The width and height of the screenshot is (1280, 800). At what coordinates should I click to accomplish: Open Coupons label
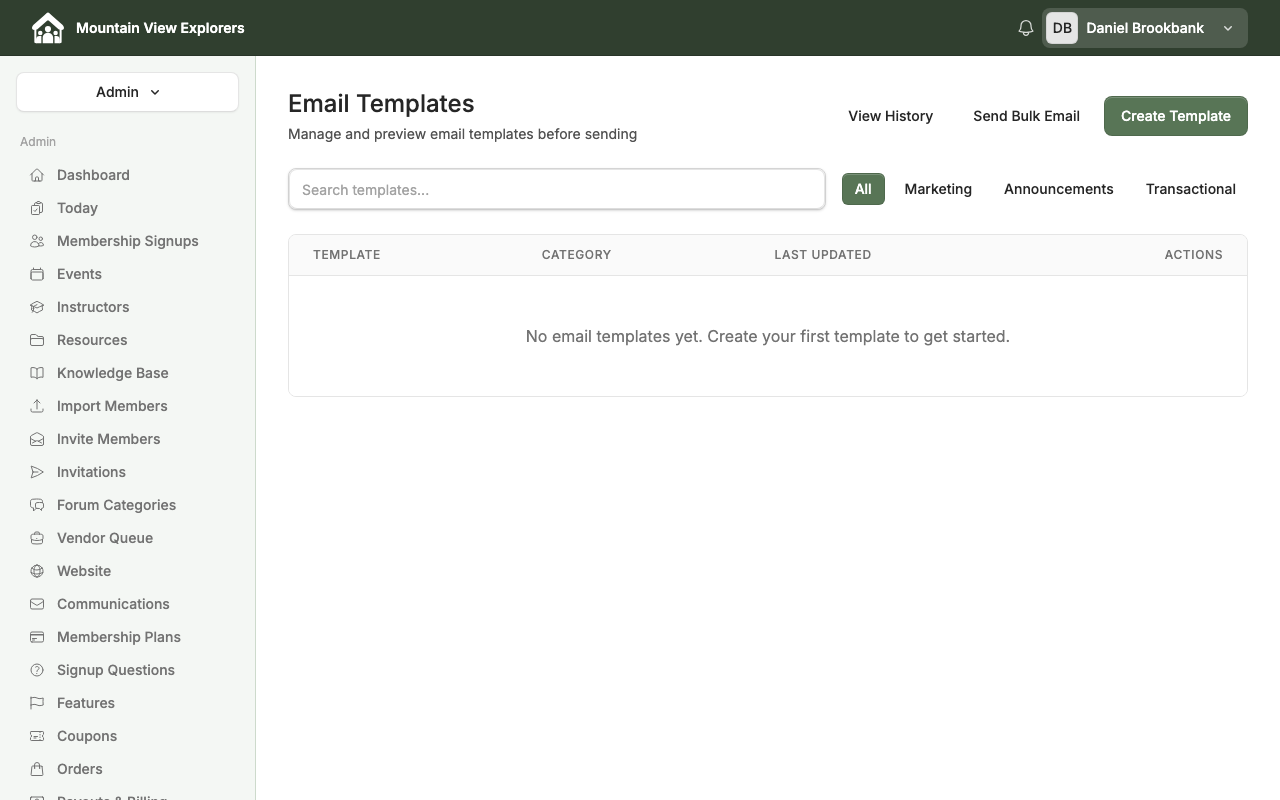click(x=87, y=736)
